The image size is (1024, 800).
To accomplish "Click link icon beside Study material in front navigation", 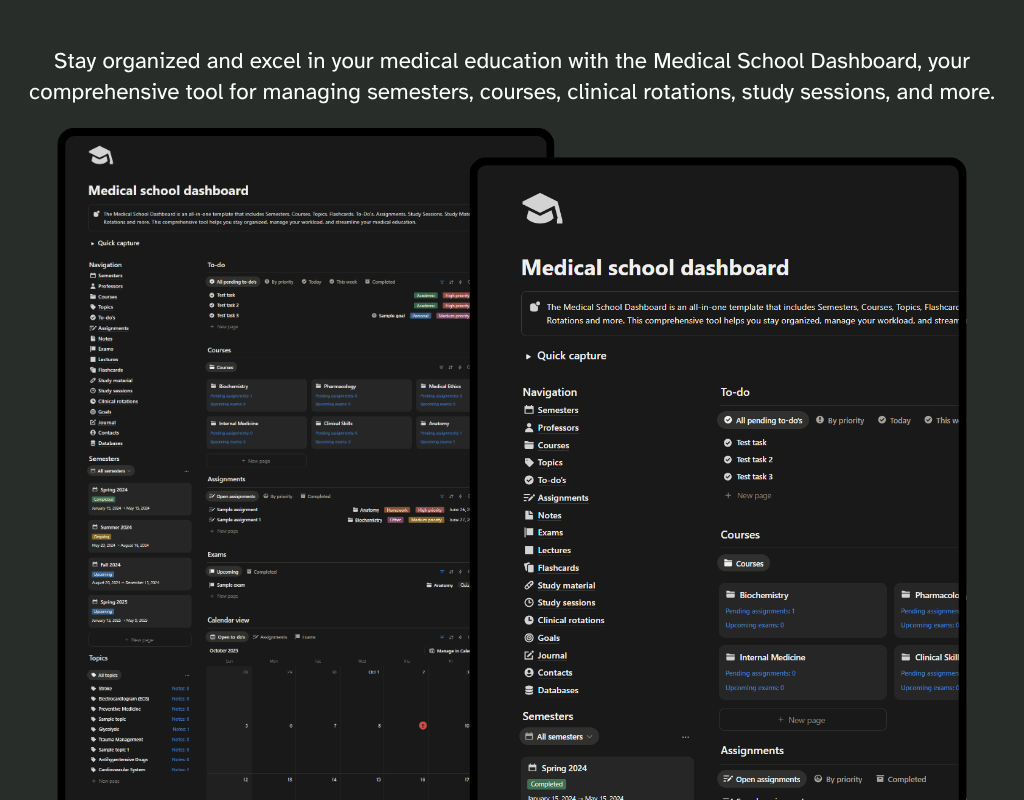I will (x=529, y=585).
